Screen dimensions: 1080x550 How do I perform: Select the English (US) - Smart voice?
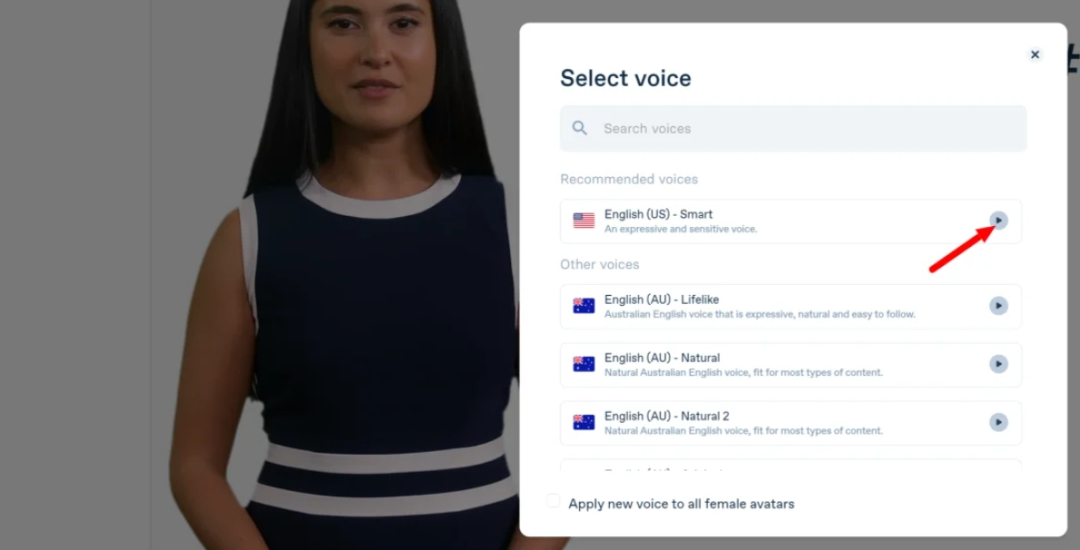pos(790,221)
